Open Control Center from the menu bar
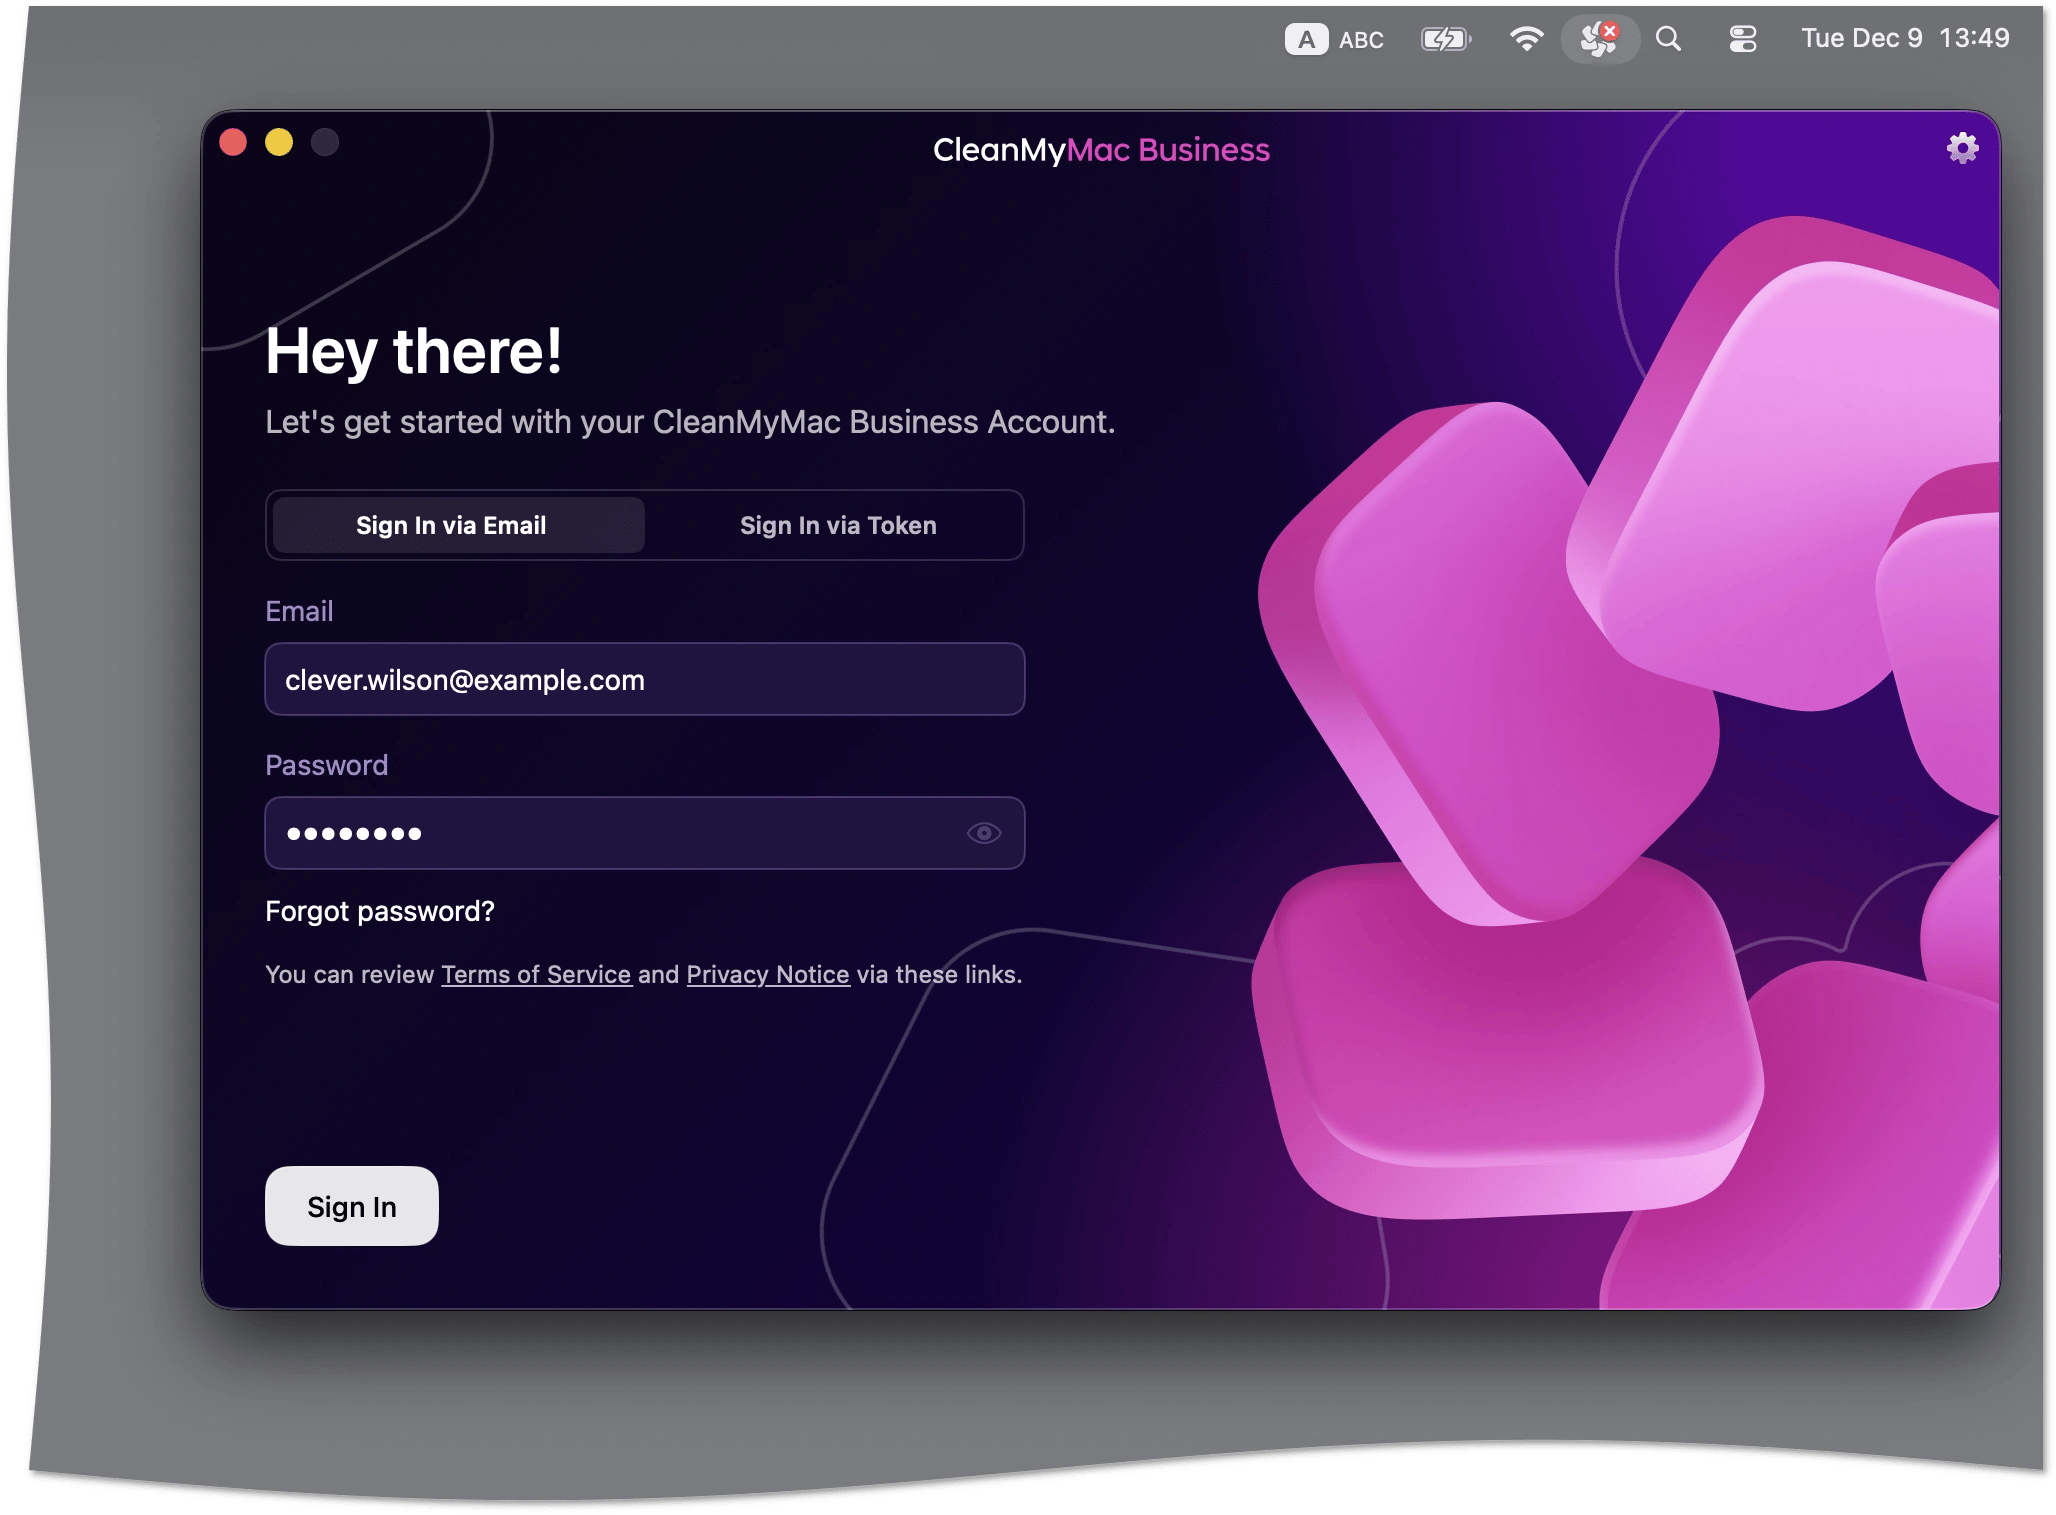Image resolution: width=2056 pixels, height=1515 pixels. 1742,38
